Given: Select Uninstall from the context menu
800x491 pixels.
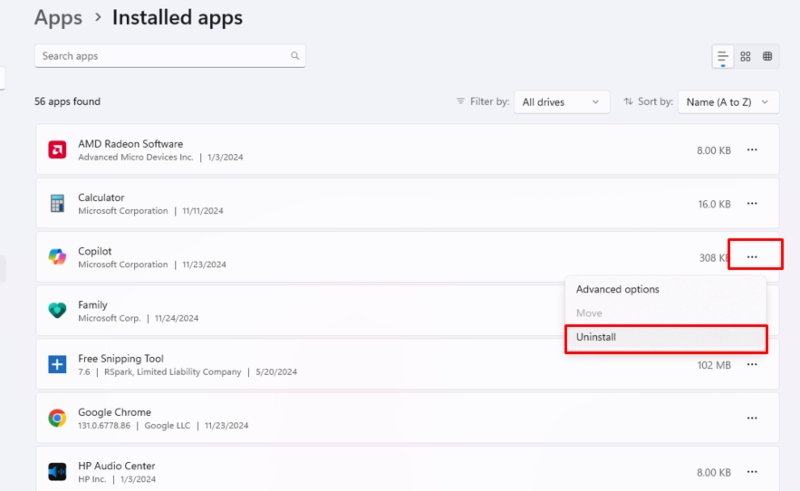Looking at the screenshot, I should point(666,337).
